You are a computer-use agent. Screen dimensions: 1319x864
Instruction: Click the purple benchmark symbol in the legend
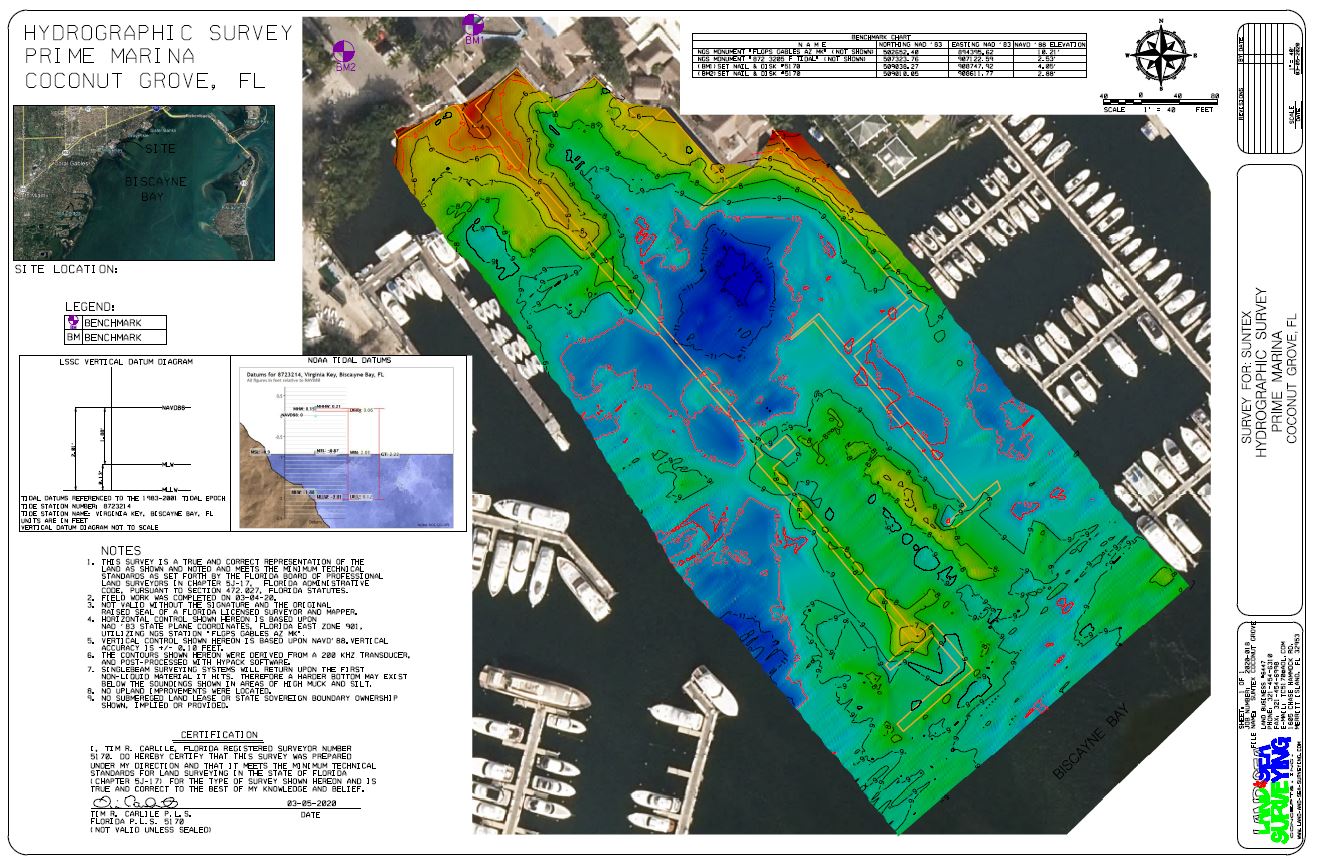point(71,322)
